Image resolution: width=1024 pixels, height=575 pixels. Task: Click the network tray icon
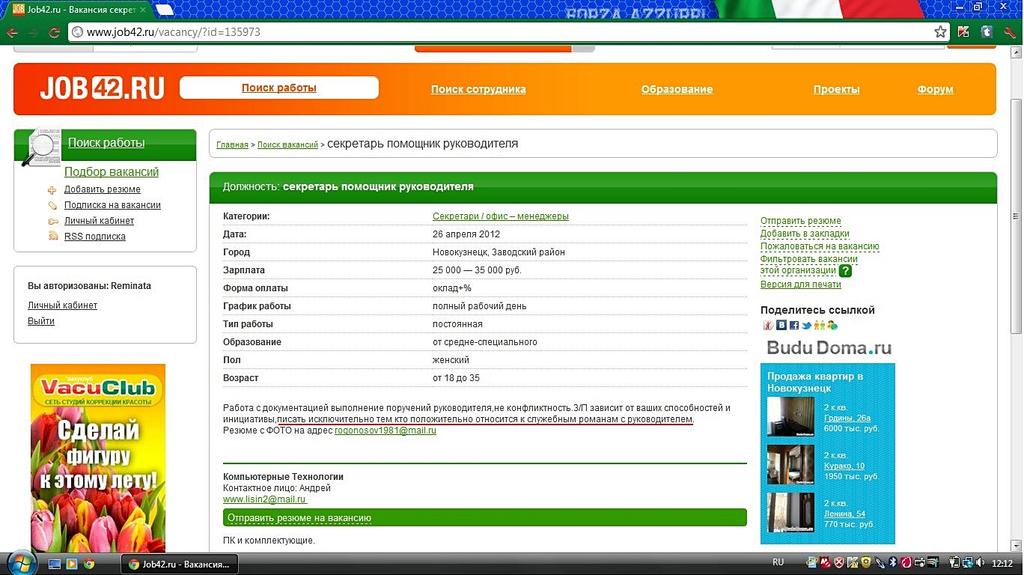coord(968,563)
